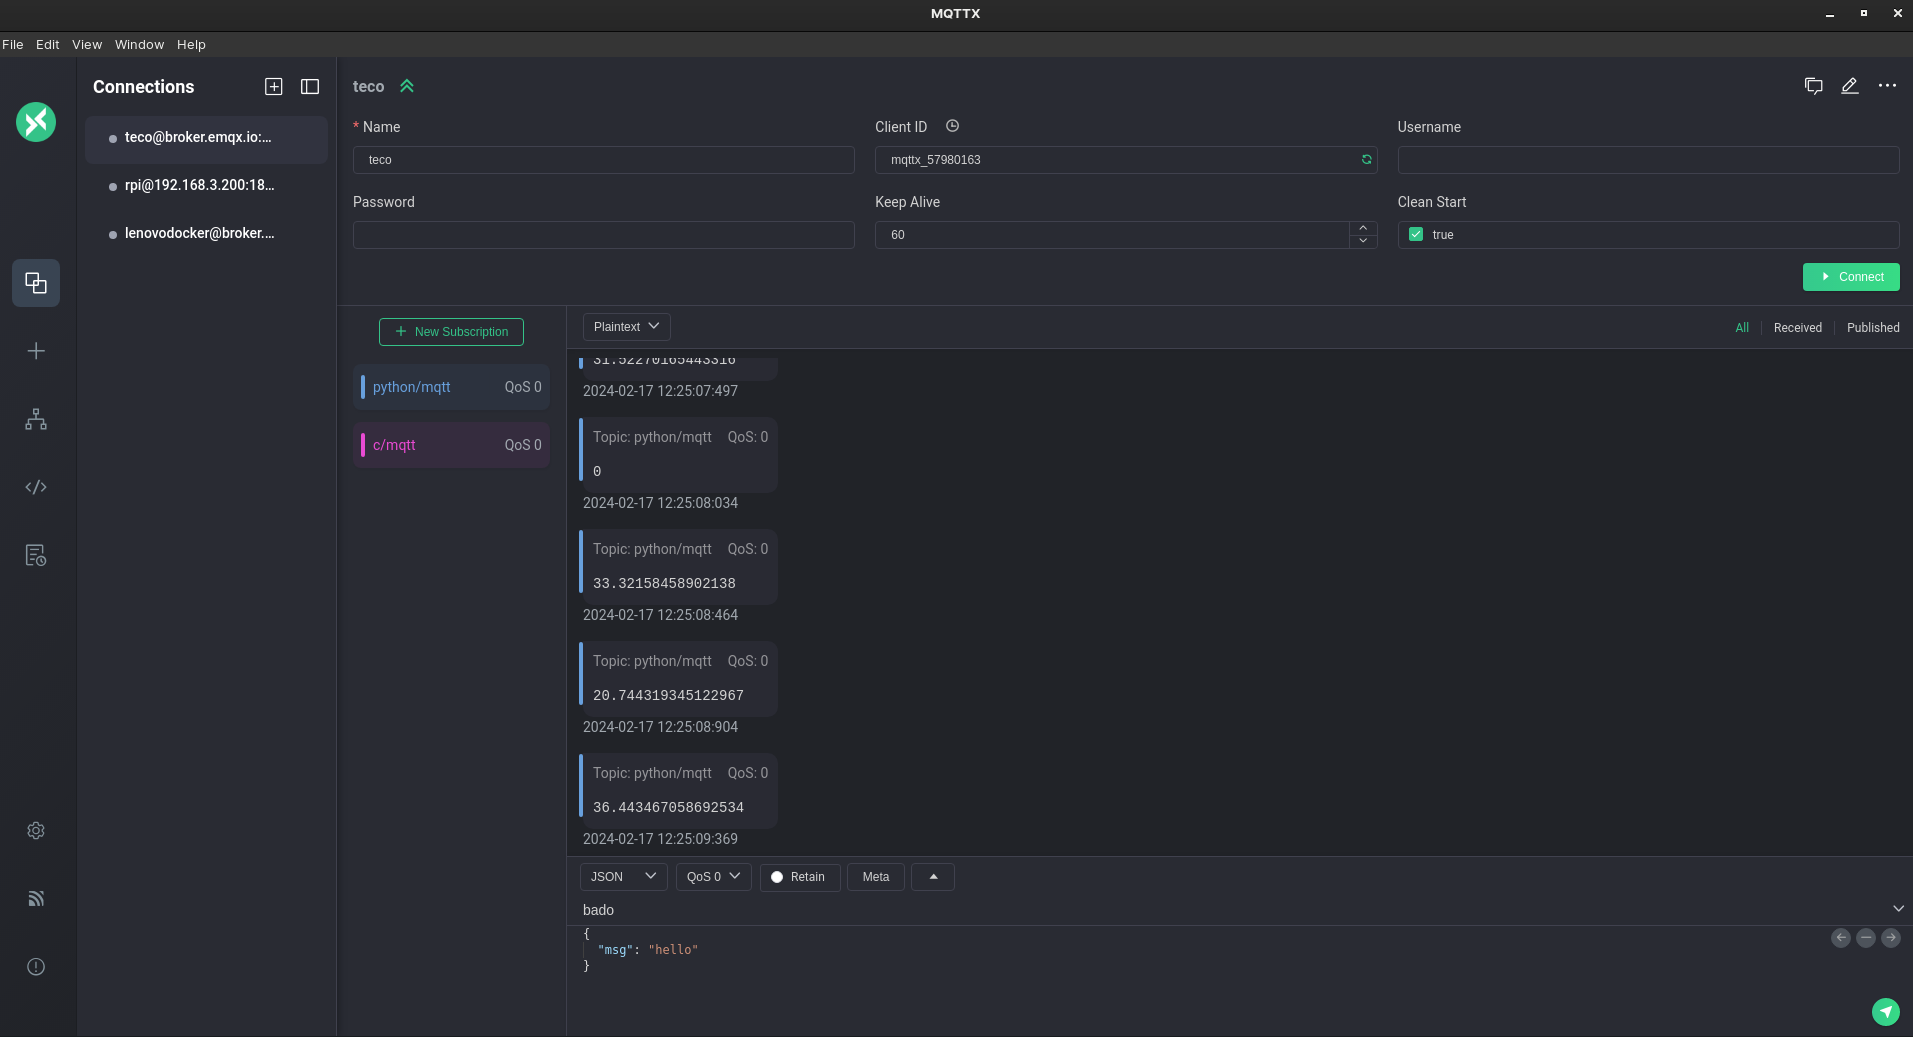Toggle the Clean Start checkbox

(x=1416, y=234)
